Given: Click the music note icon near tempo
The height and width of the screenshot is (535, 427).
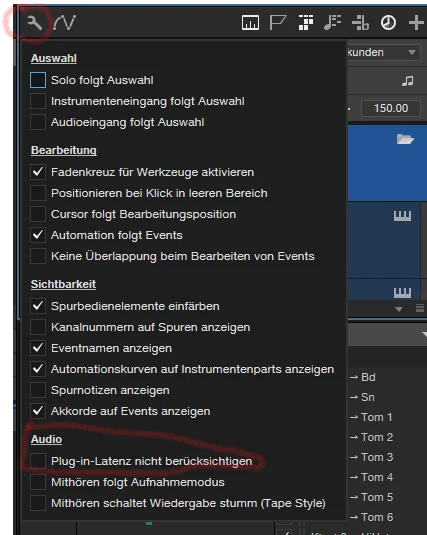Looking at the screenshot, I should pyautogui.click(x=408, y=81).
